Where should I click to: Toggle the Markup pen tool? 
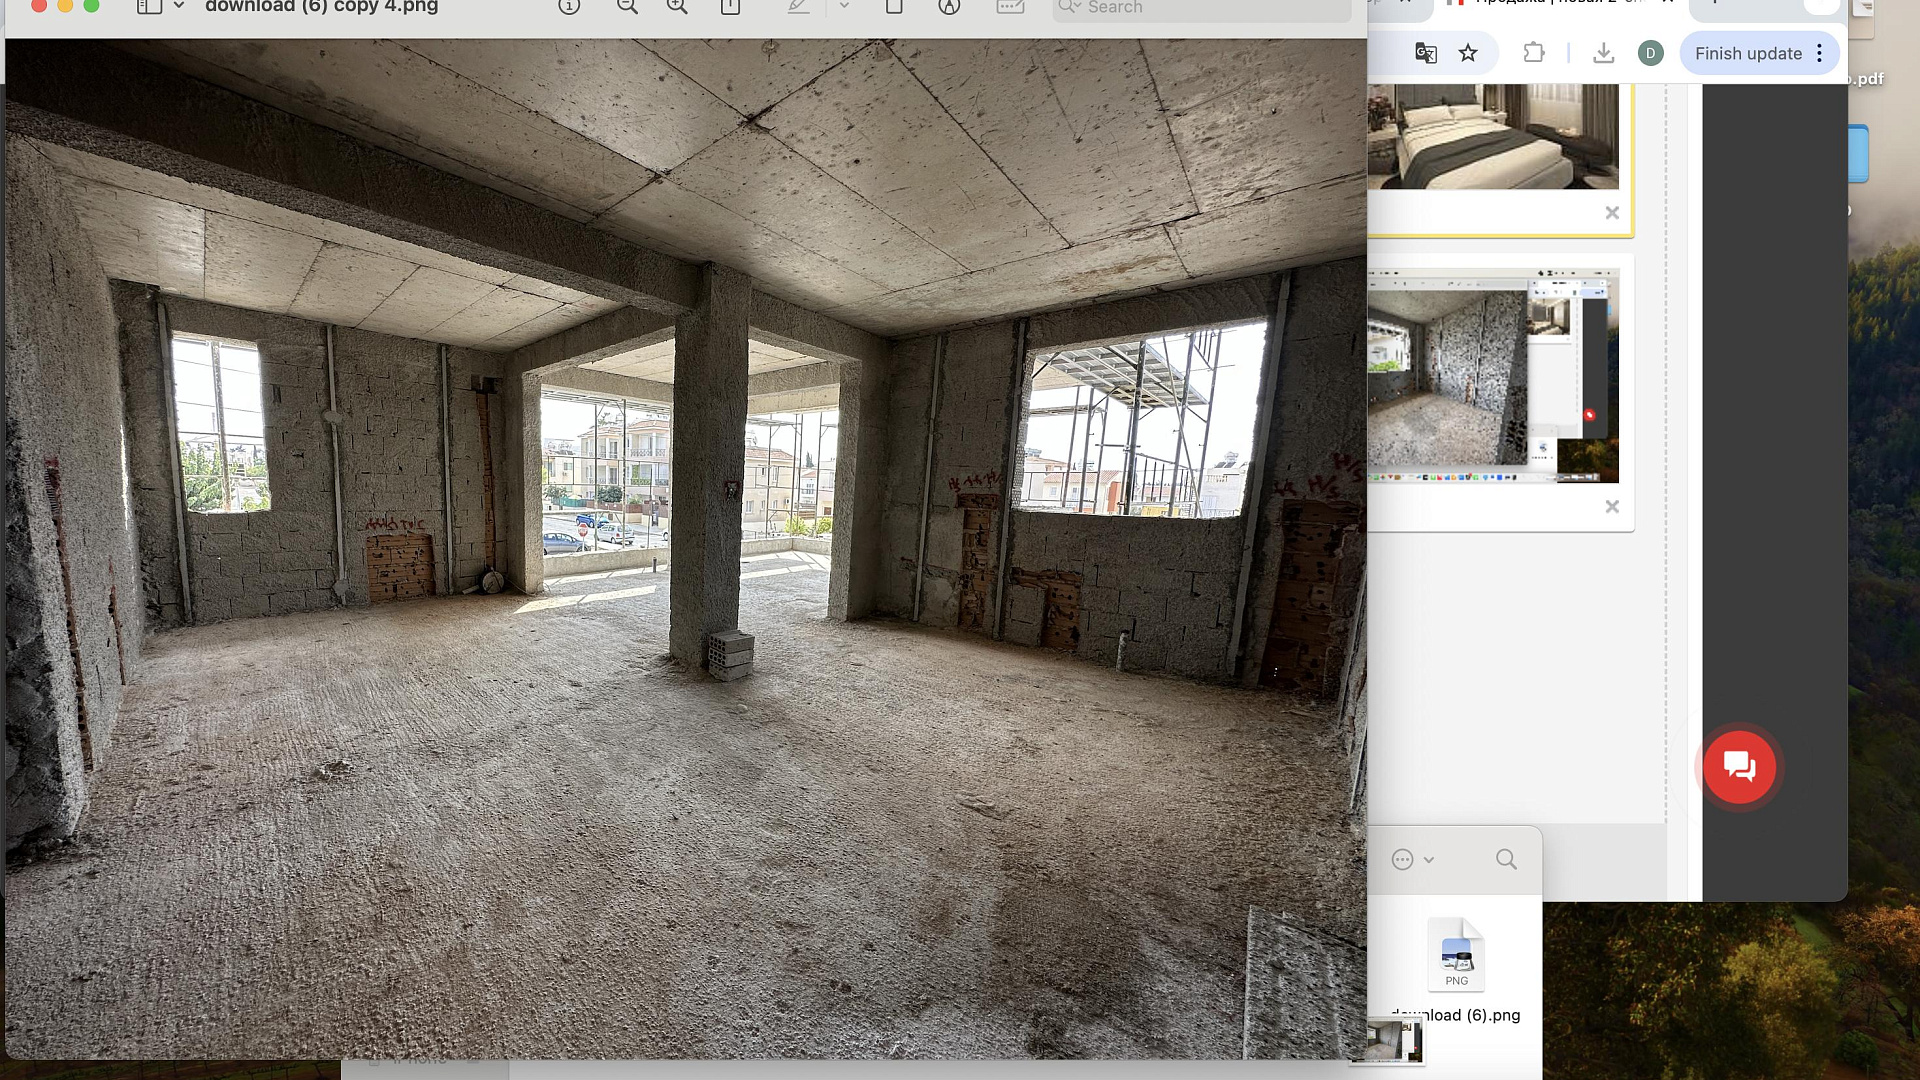pos(798,7)
